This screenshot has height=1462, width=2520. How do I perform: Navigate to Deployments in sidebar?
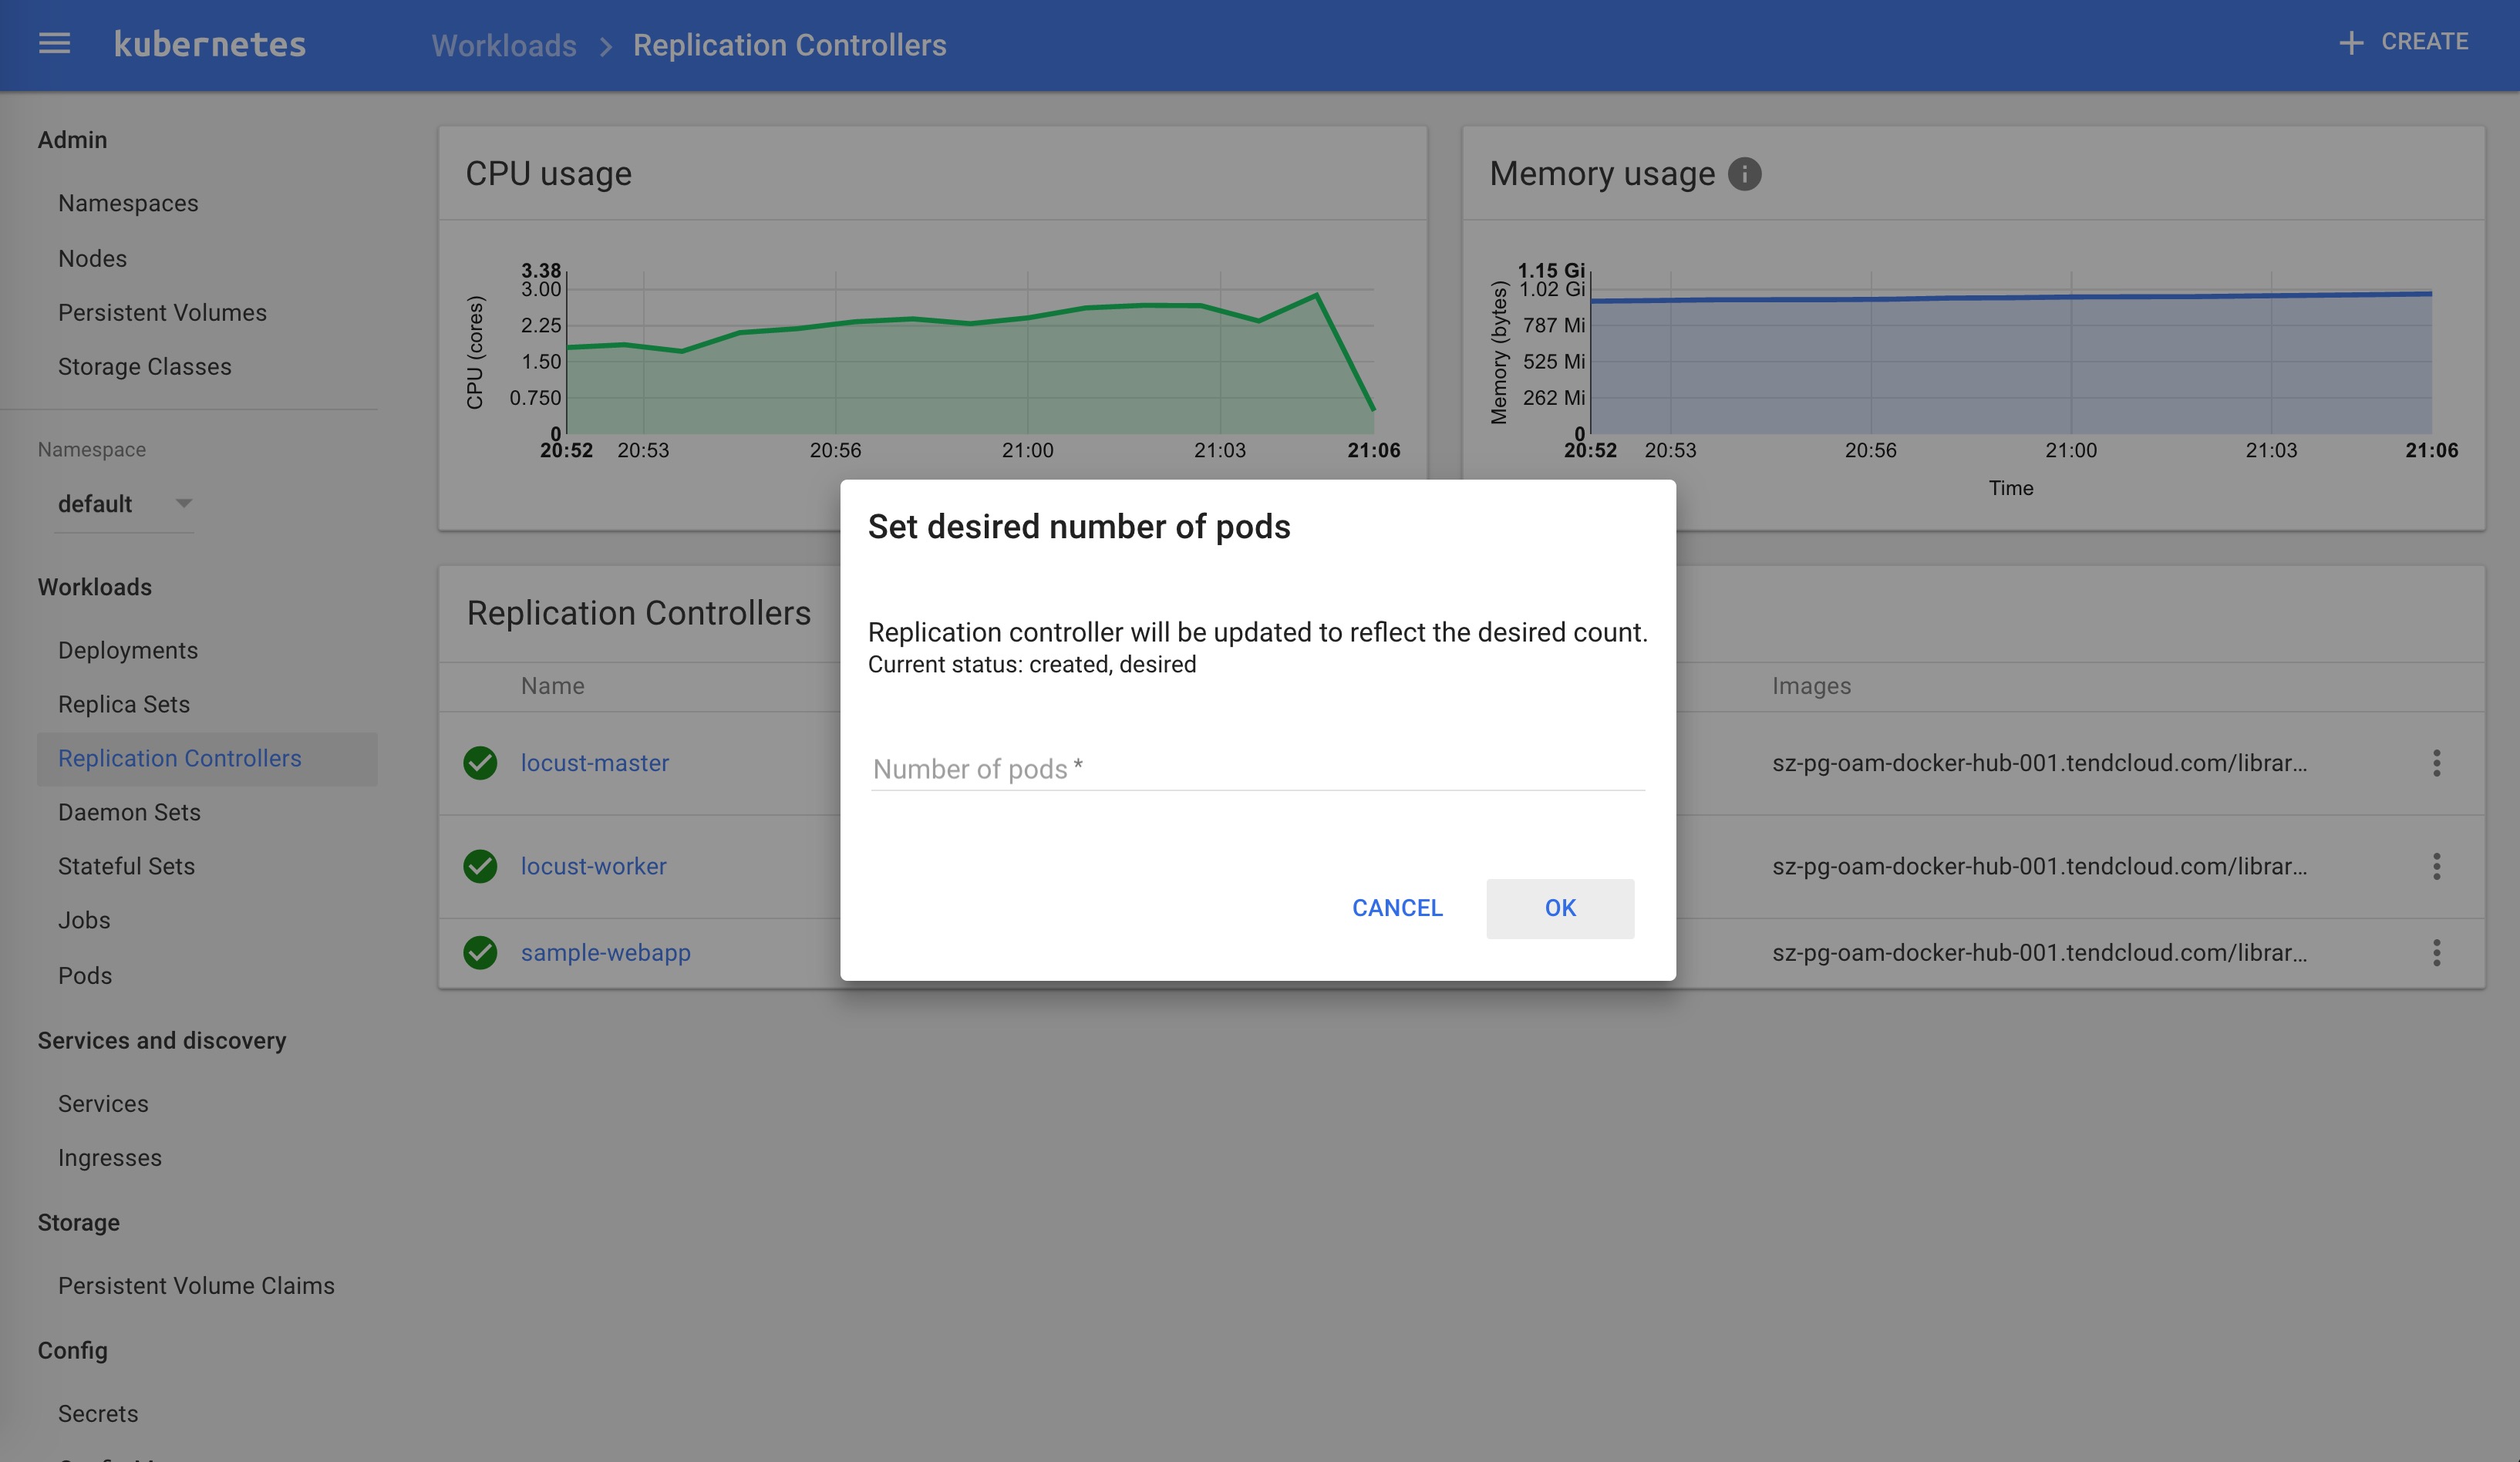click(127, 649)
